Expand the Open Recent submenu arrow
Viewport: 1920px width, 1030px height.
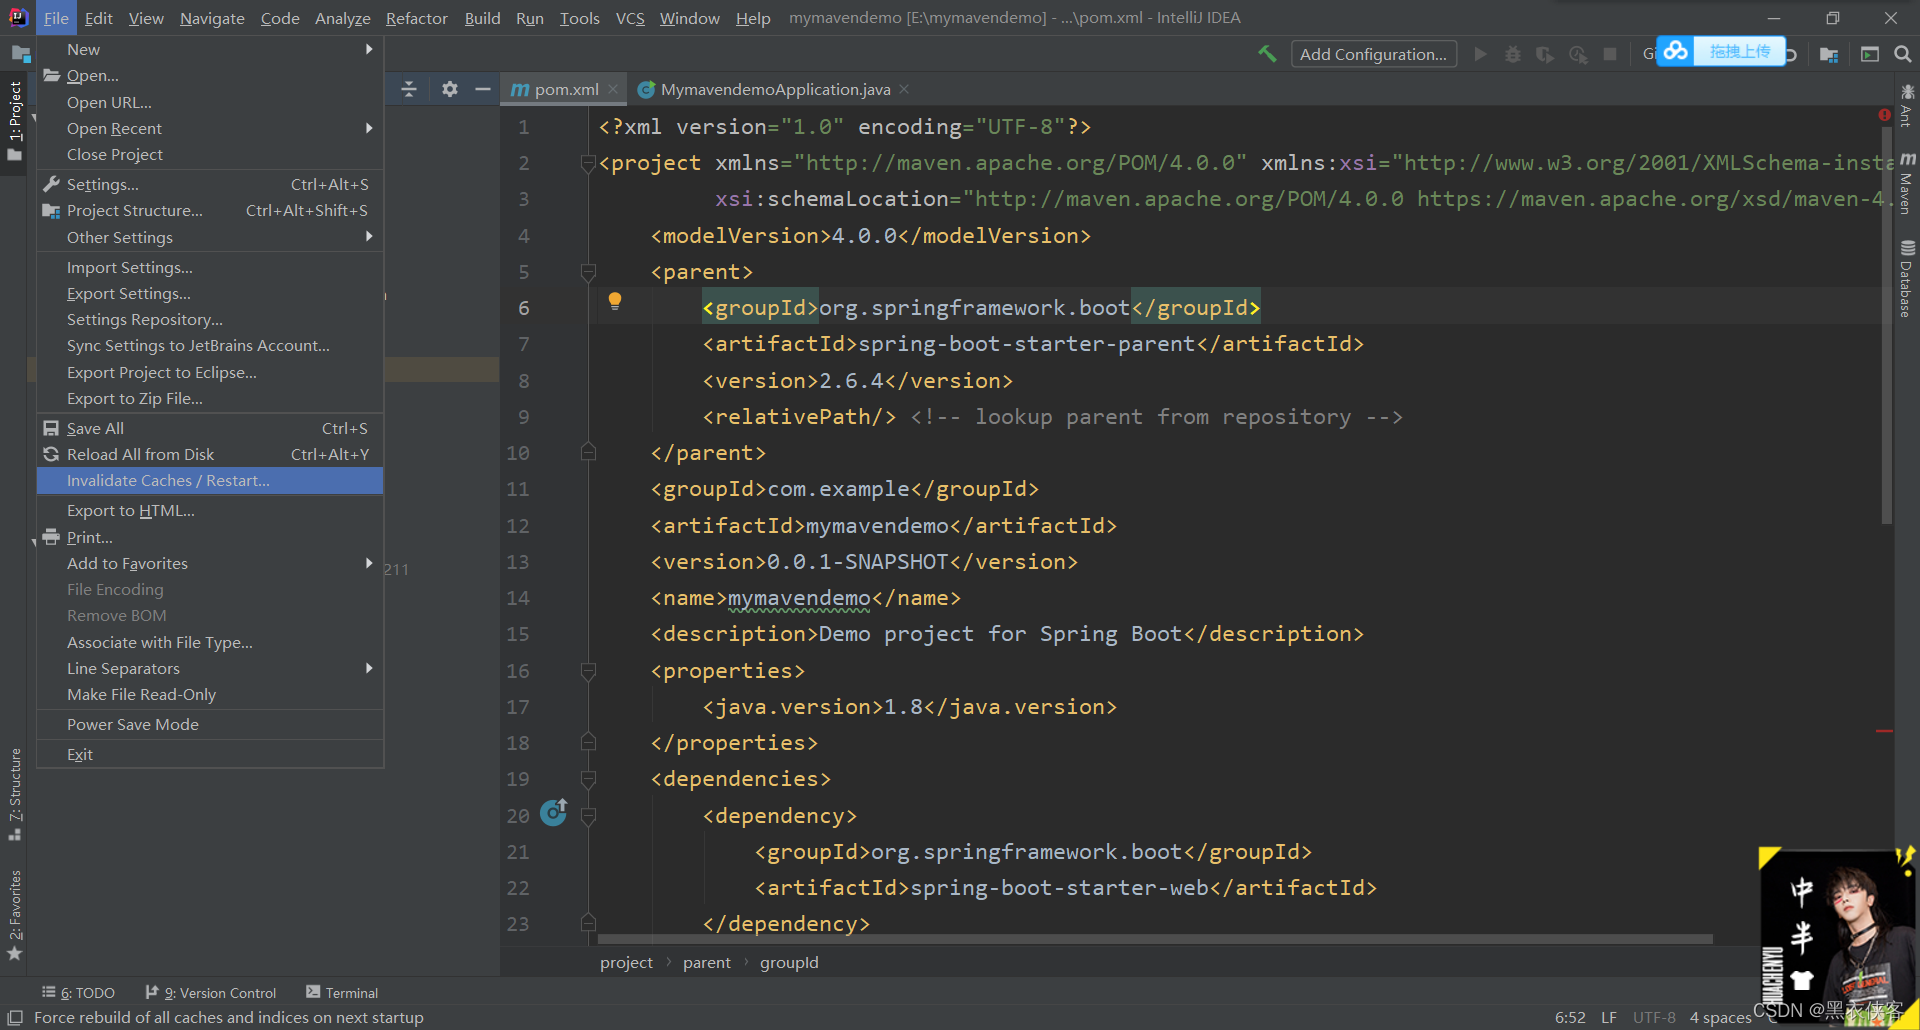click(x=369, y=128)
